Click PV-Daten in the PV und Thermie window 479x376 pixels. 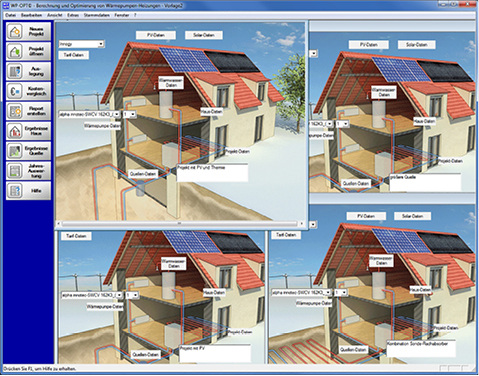pyautogui.click(x=156, y=35)
